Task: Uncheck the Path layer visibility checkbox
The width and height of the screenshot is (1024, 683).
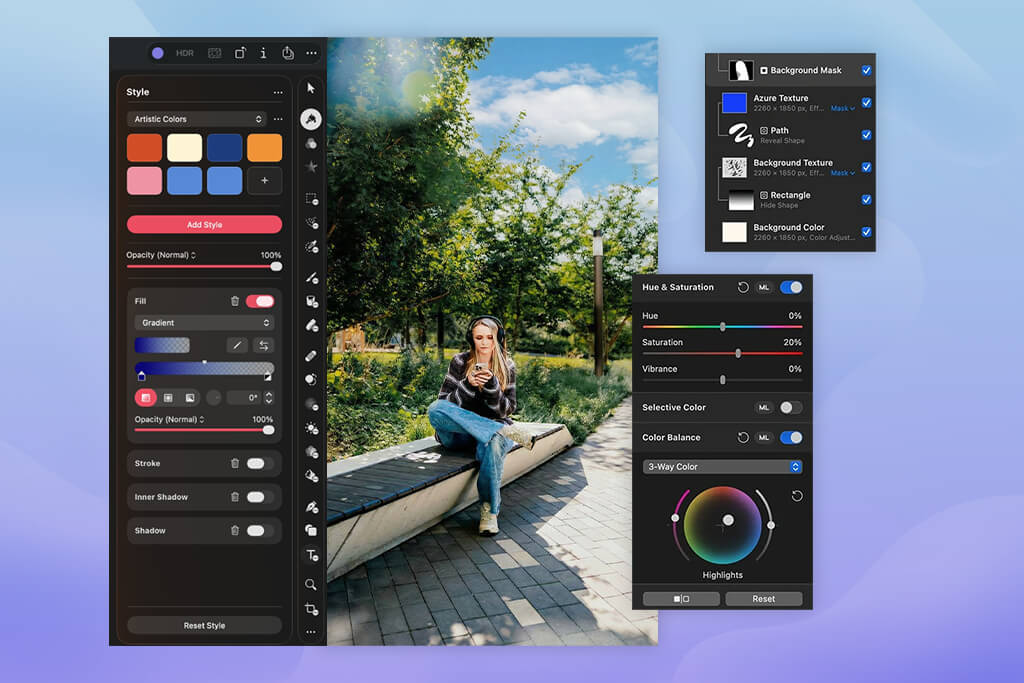Action: click(x=866, y=135)
